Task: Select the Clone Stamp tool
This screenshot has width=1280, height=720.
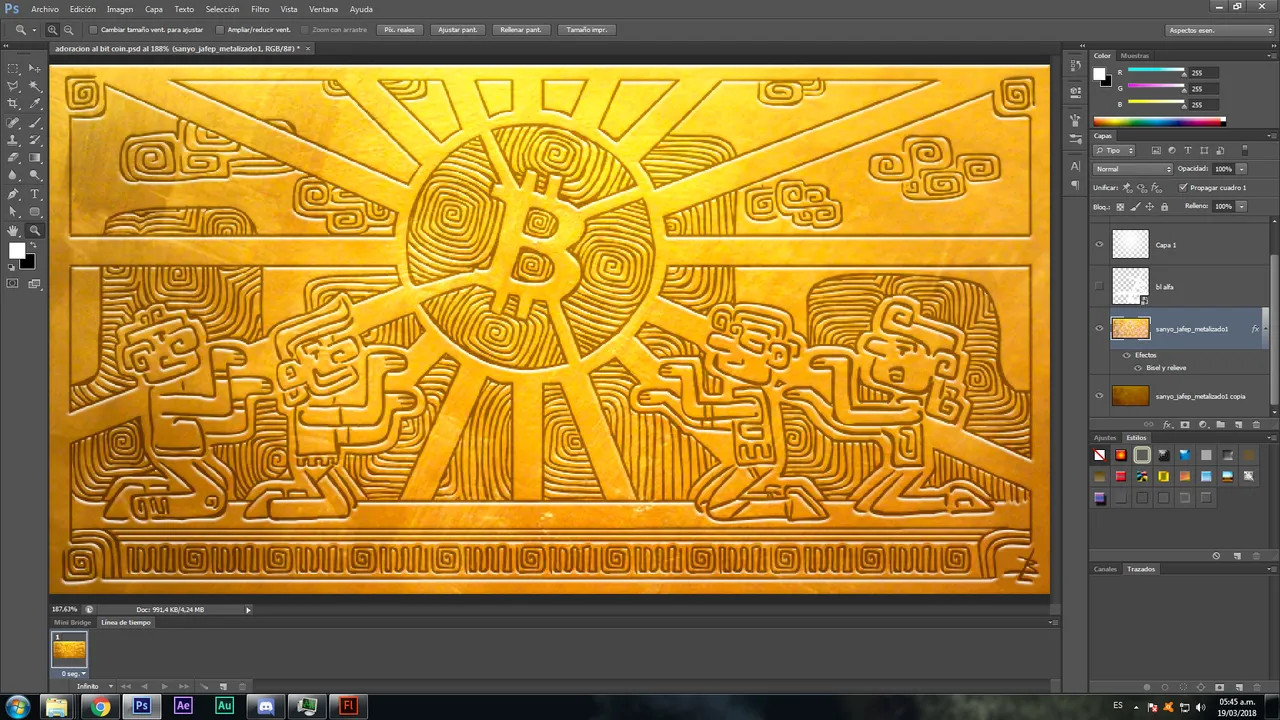Action: click(x=13, y=141)
